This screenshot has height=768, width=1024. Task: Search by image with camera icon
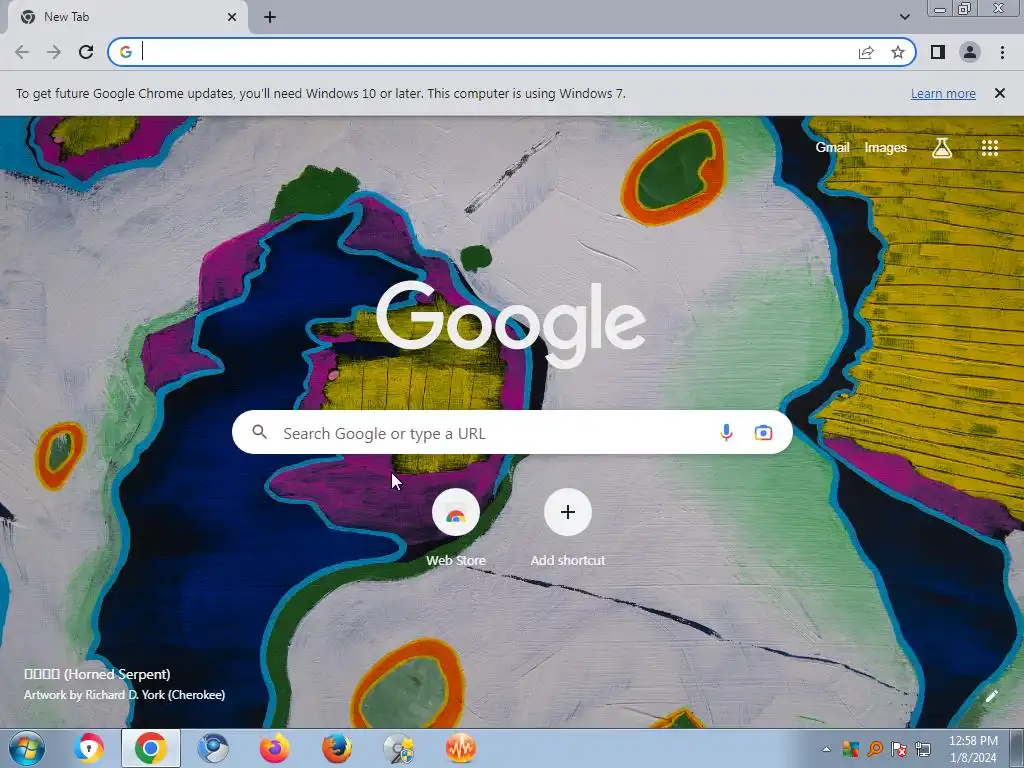(763, 432)
